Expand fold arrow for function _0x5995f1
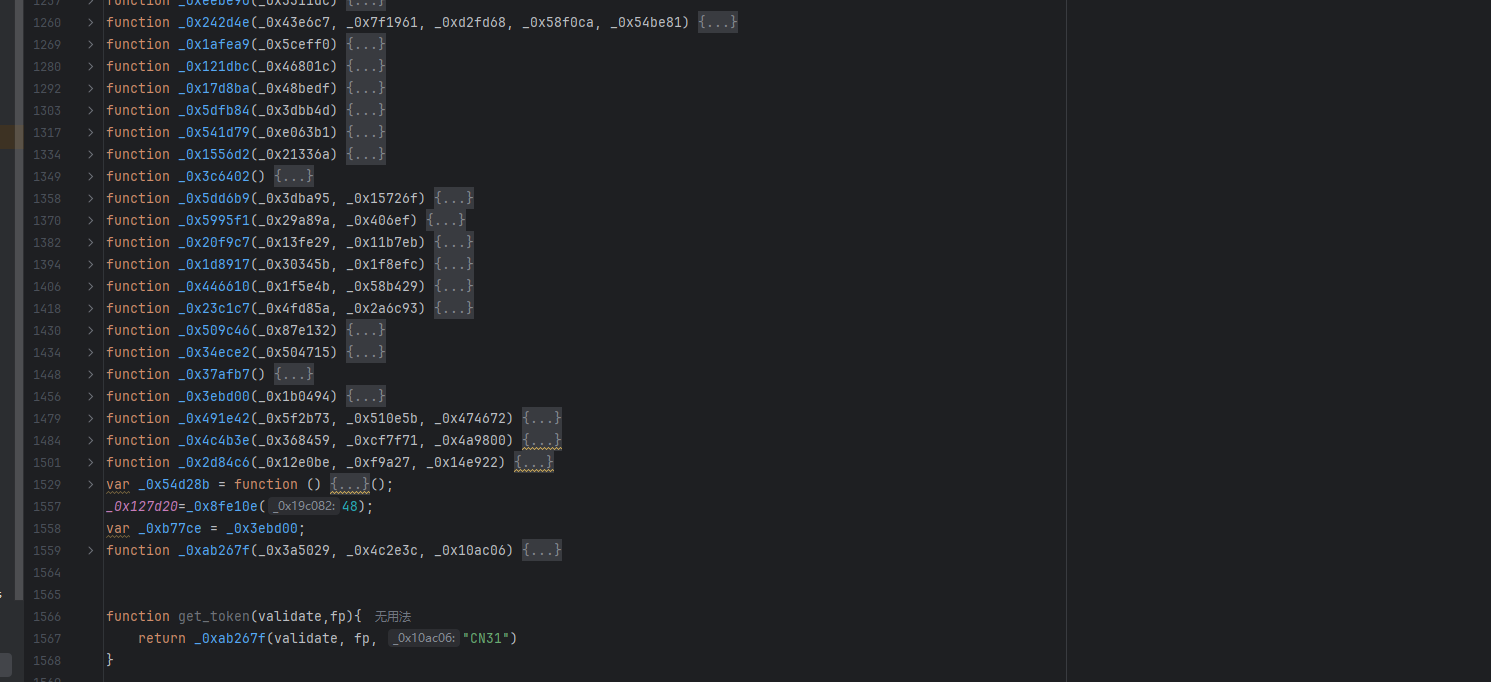The height and width of the screenshot is (682, 1491). [90, 220]
